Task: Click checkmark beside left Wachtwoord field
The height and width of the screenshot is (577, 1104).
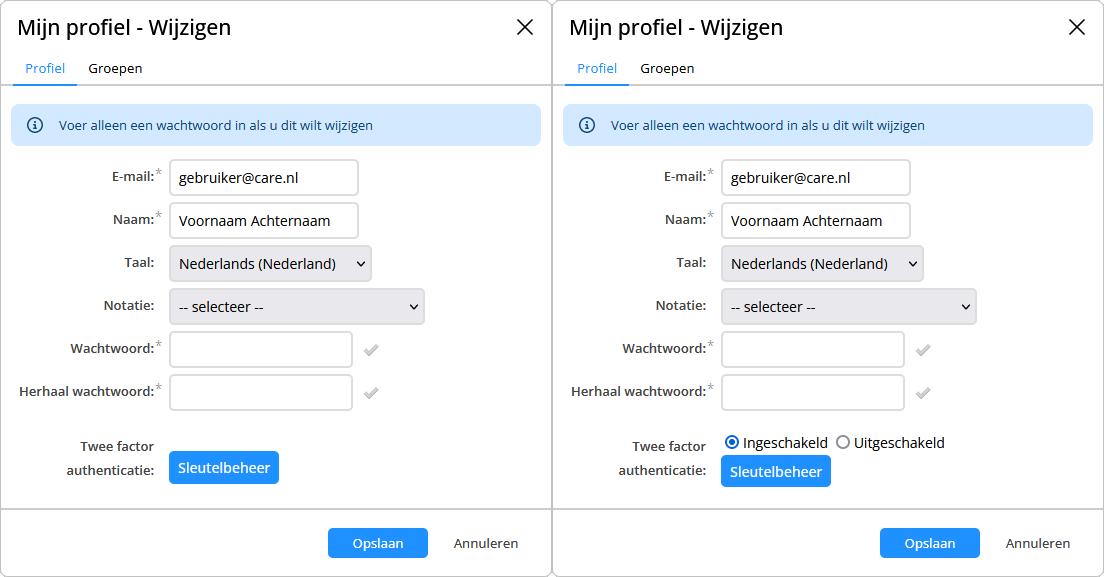Action: (371, 350)
